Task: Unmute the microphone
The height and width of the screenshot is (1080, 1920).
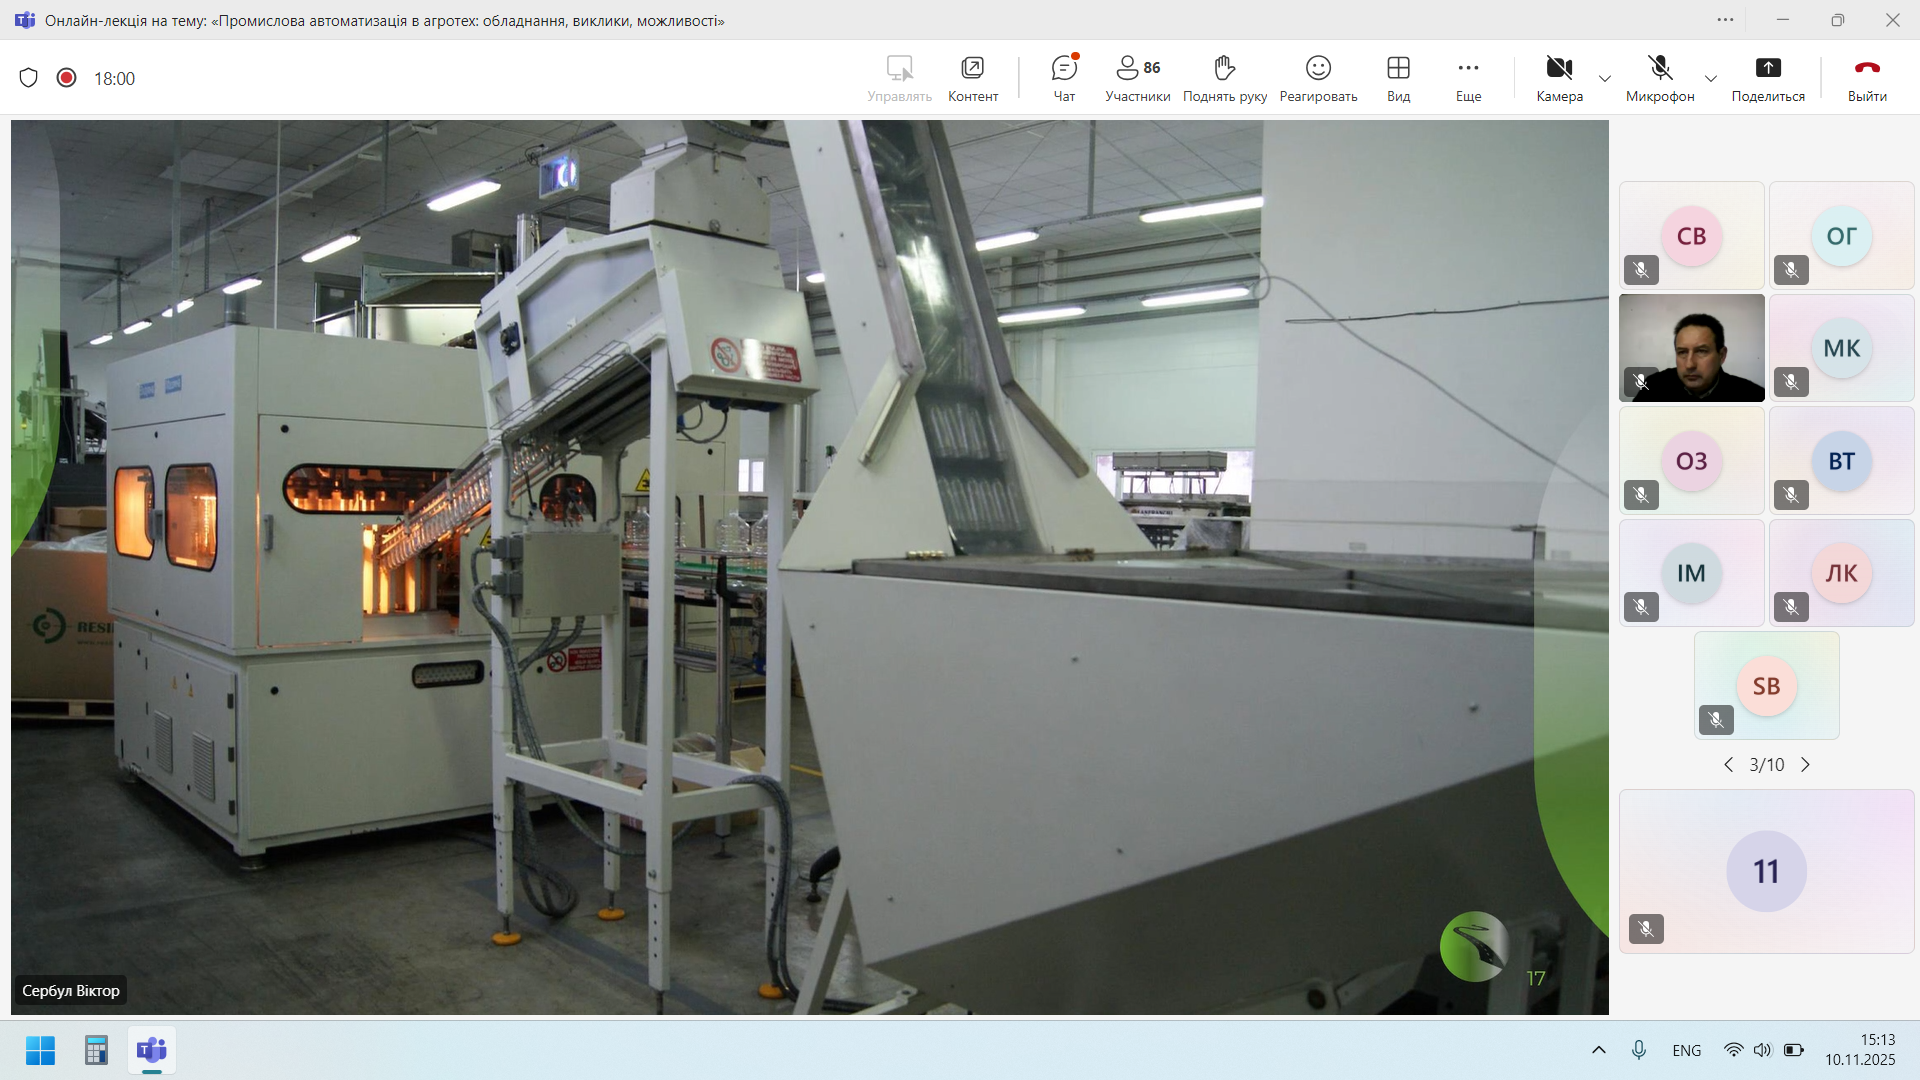Action: 1659,78
